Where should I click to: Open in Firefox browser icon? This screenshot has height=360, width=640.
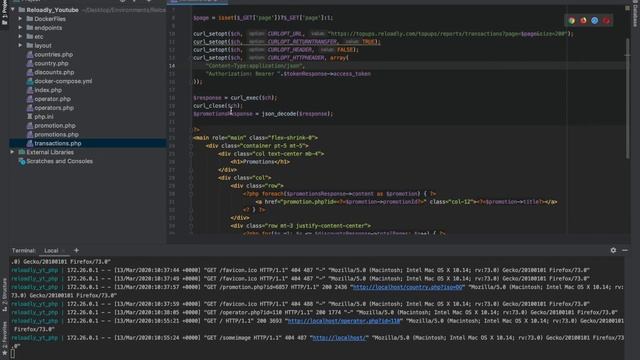(583, 20)
